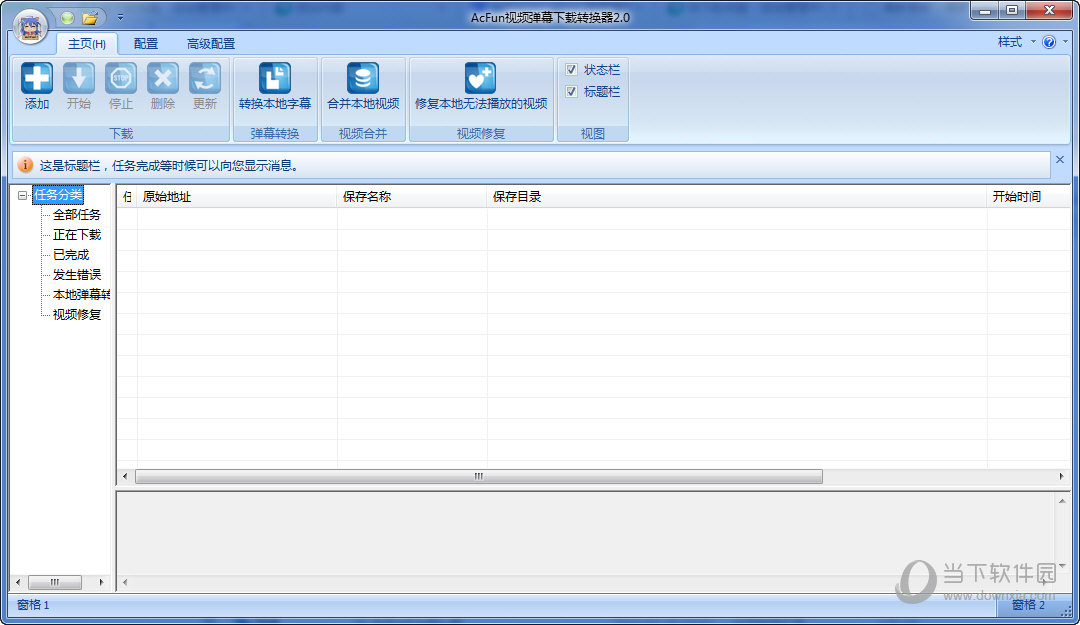Click the log pane scroll up arrow
The image size is (1080, 625).
coord(1062,501)
